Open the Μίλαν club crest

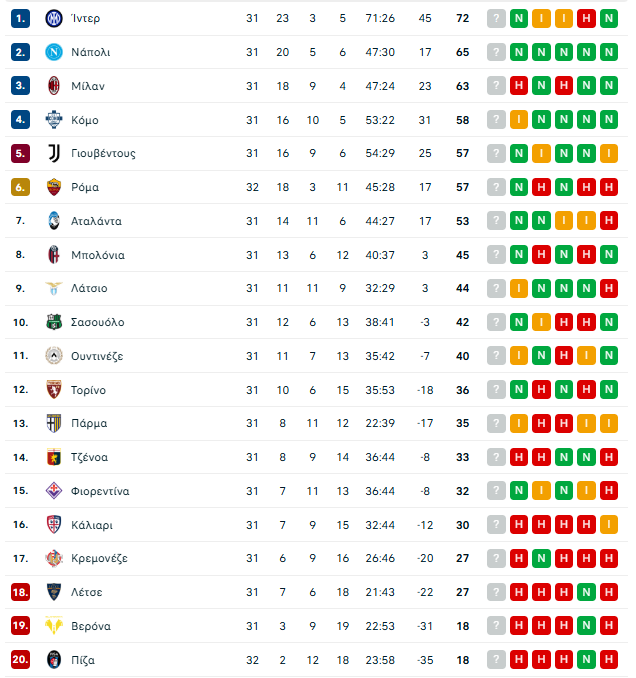pyautogui.click(x=54, y=86)
